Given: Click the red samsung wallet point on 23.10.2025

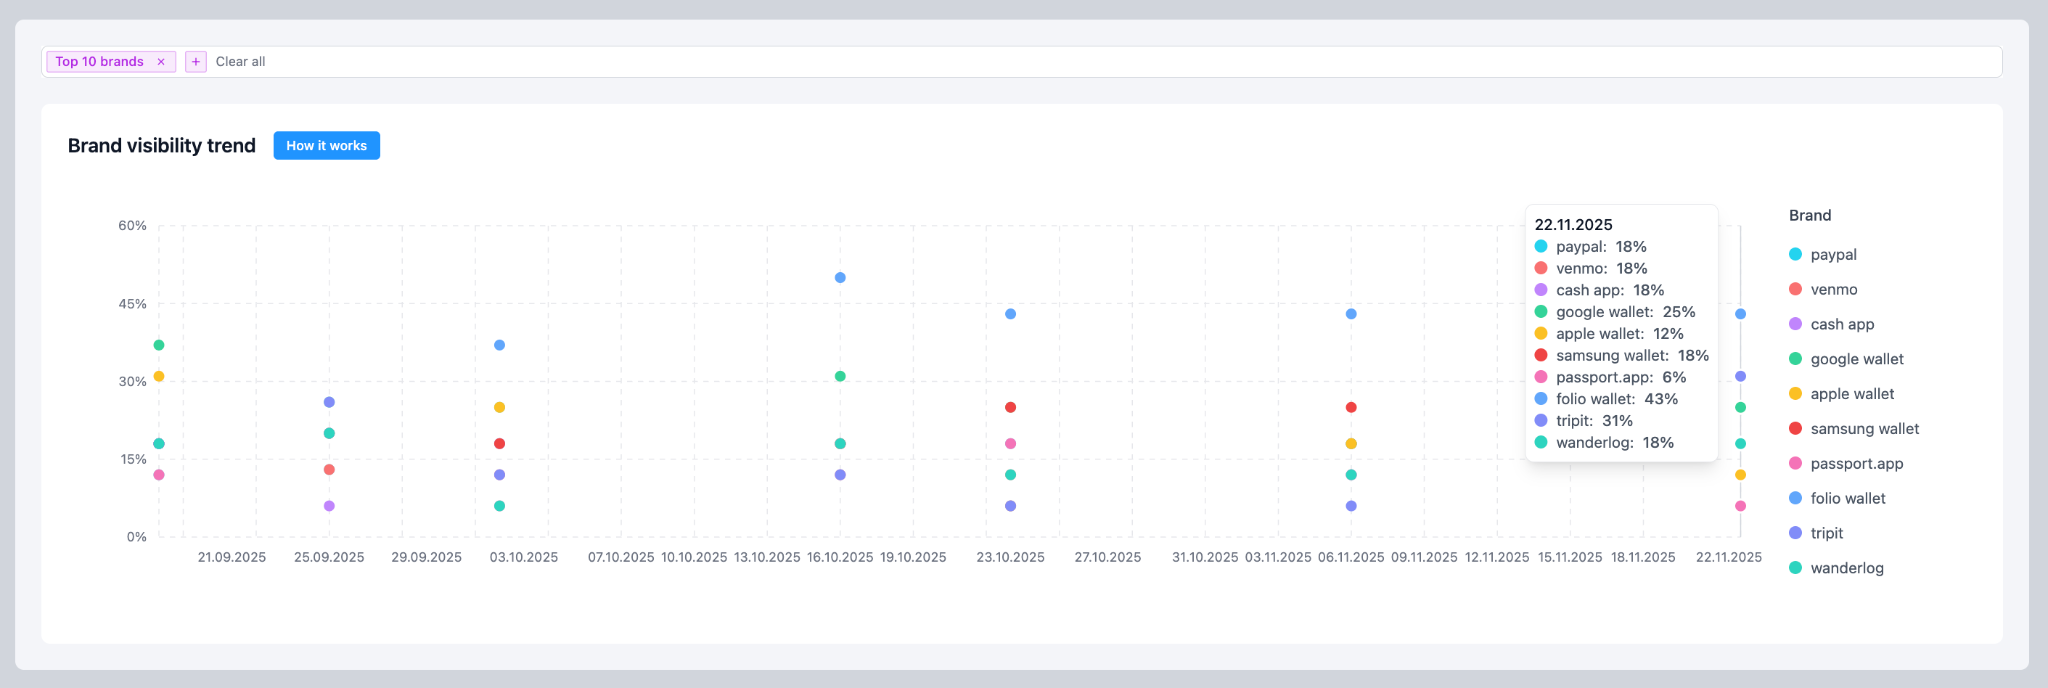Looking at the screenshot, I should click(1011, 407).
